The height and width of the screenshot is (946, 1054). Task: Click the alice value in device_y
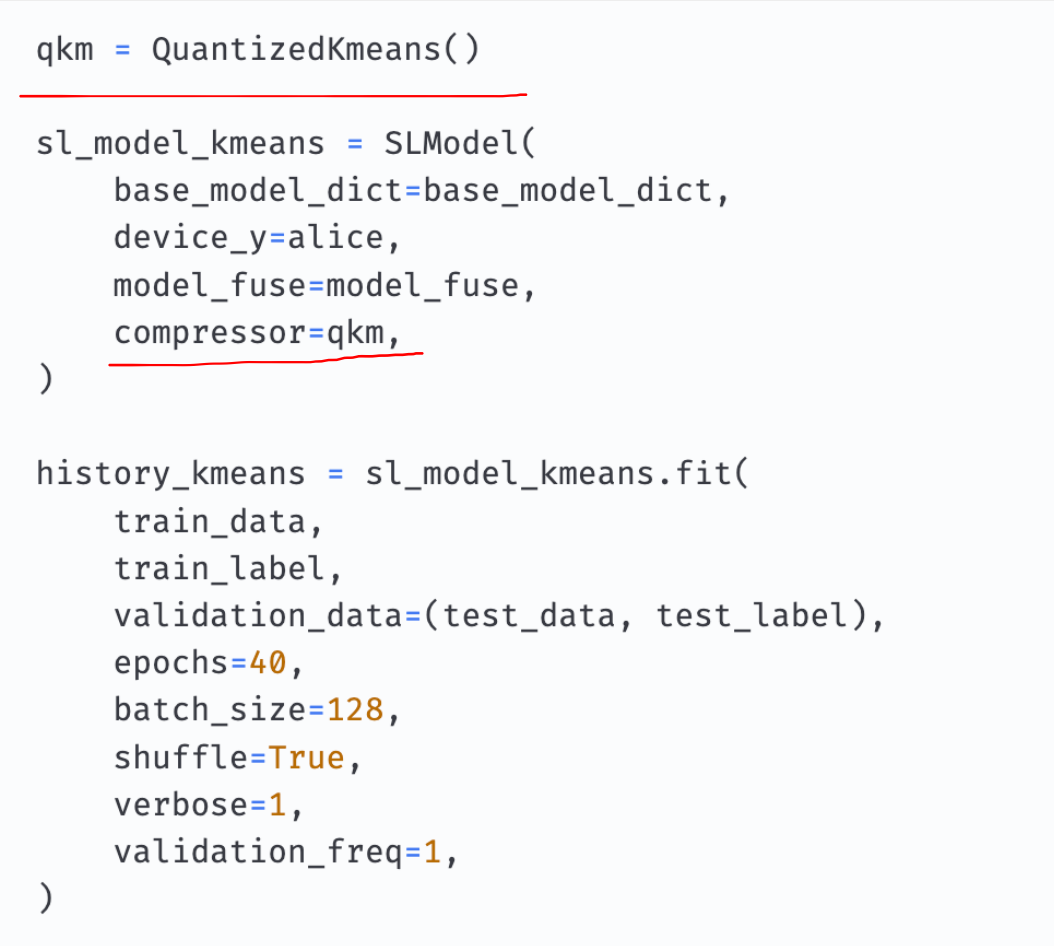coord(336,238)
